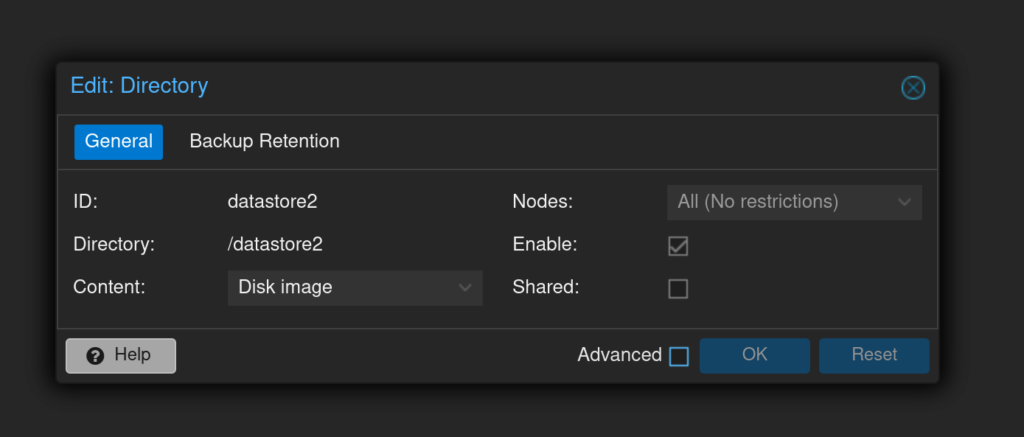1024x437 pixels.
Task: Click the Reset button
Action: click(874, 355)
